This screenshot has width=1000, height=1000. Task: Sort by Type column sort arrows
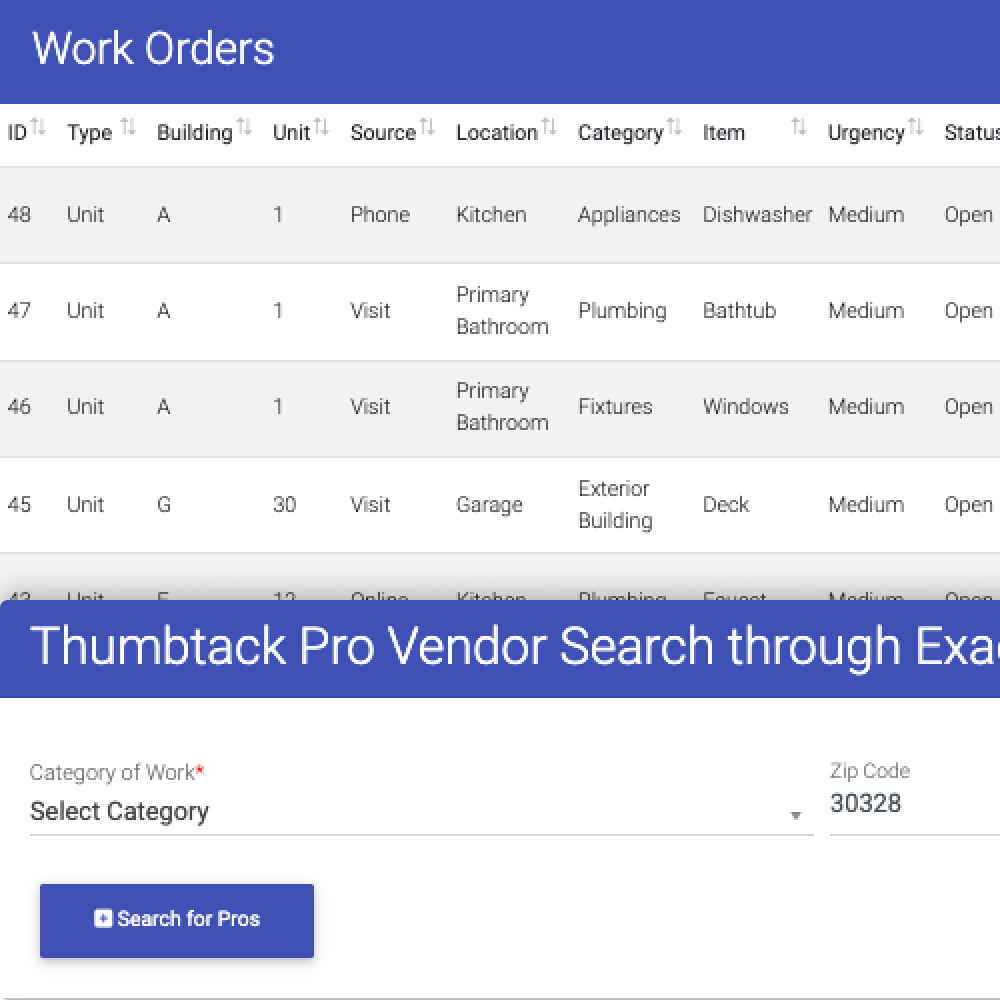pyautogui.click(x=128, y=127)
